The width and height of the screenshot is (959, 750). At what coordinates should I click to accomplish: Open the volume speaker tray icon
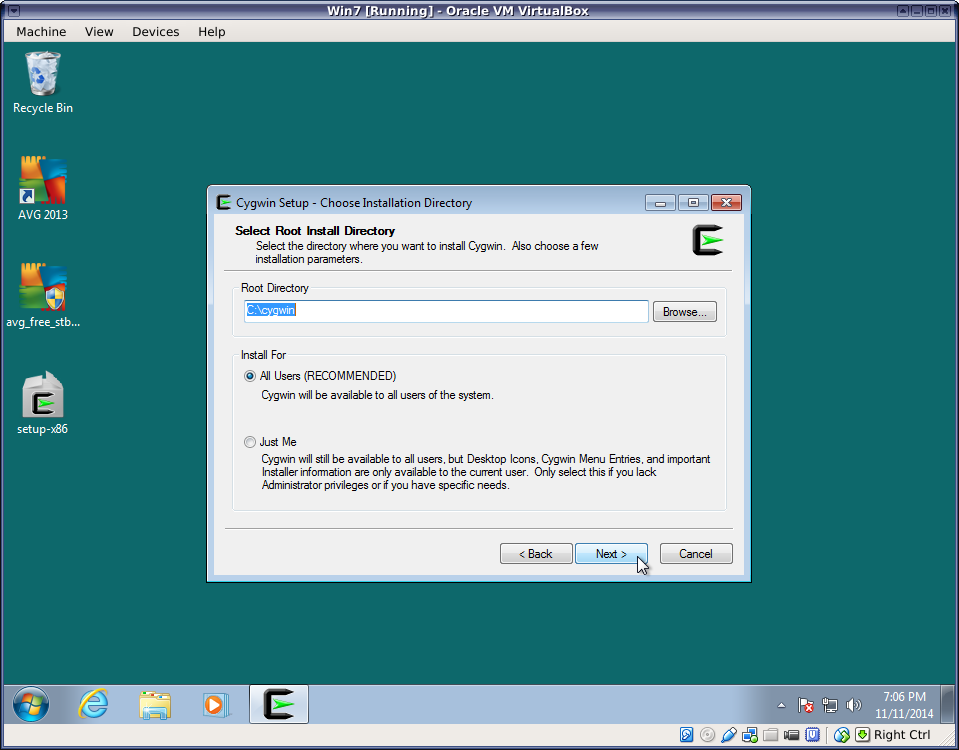pos(853,705)
